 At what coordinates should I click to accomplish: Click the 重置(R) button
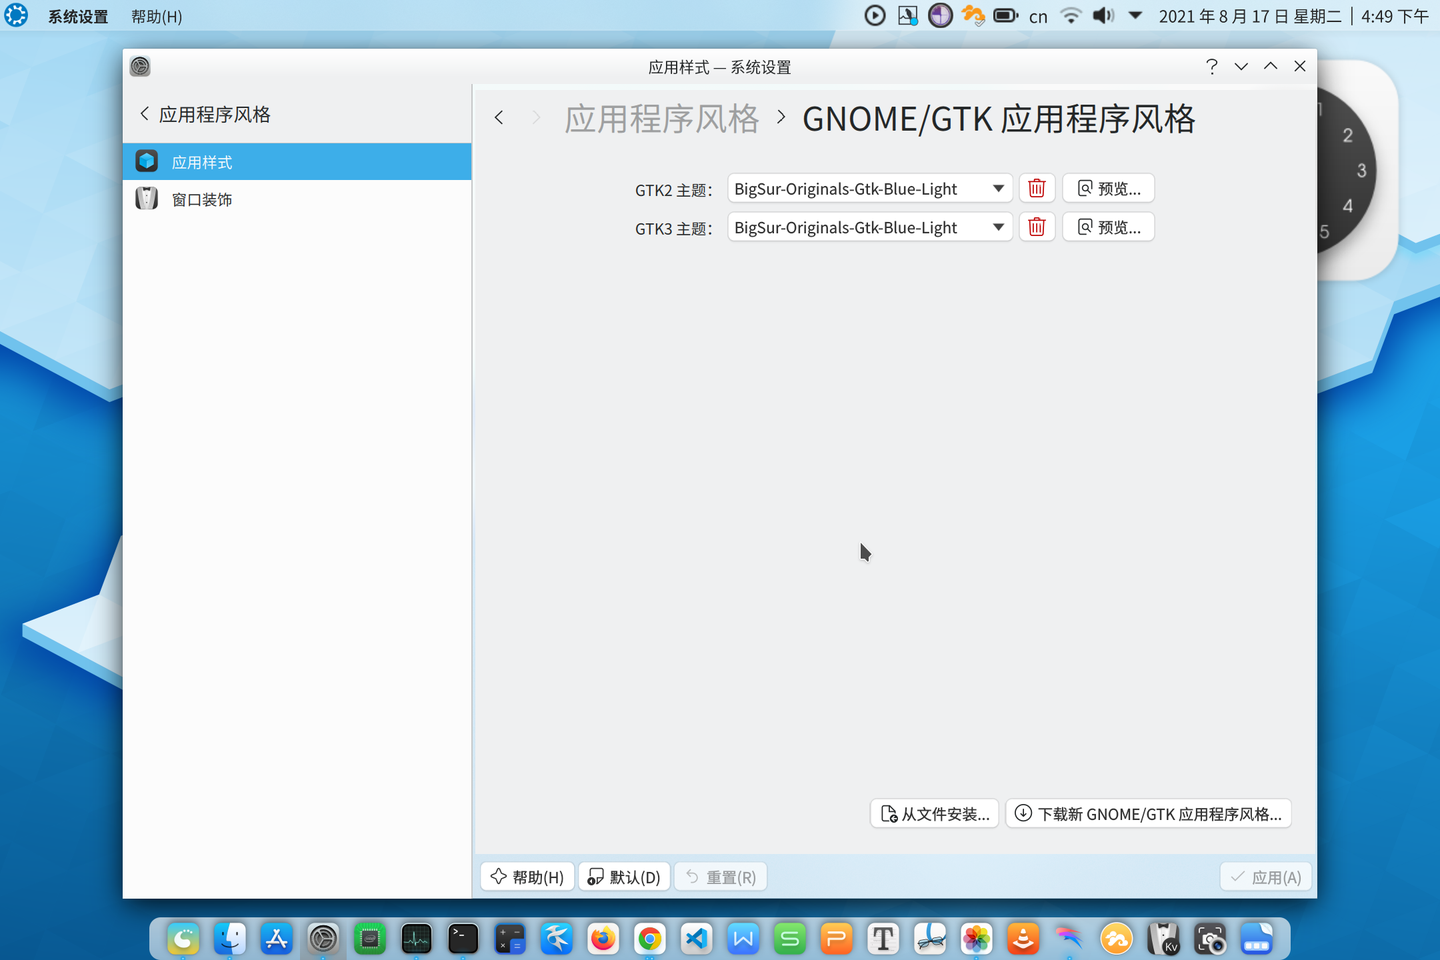(x=720, y=876)
